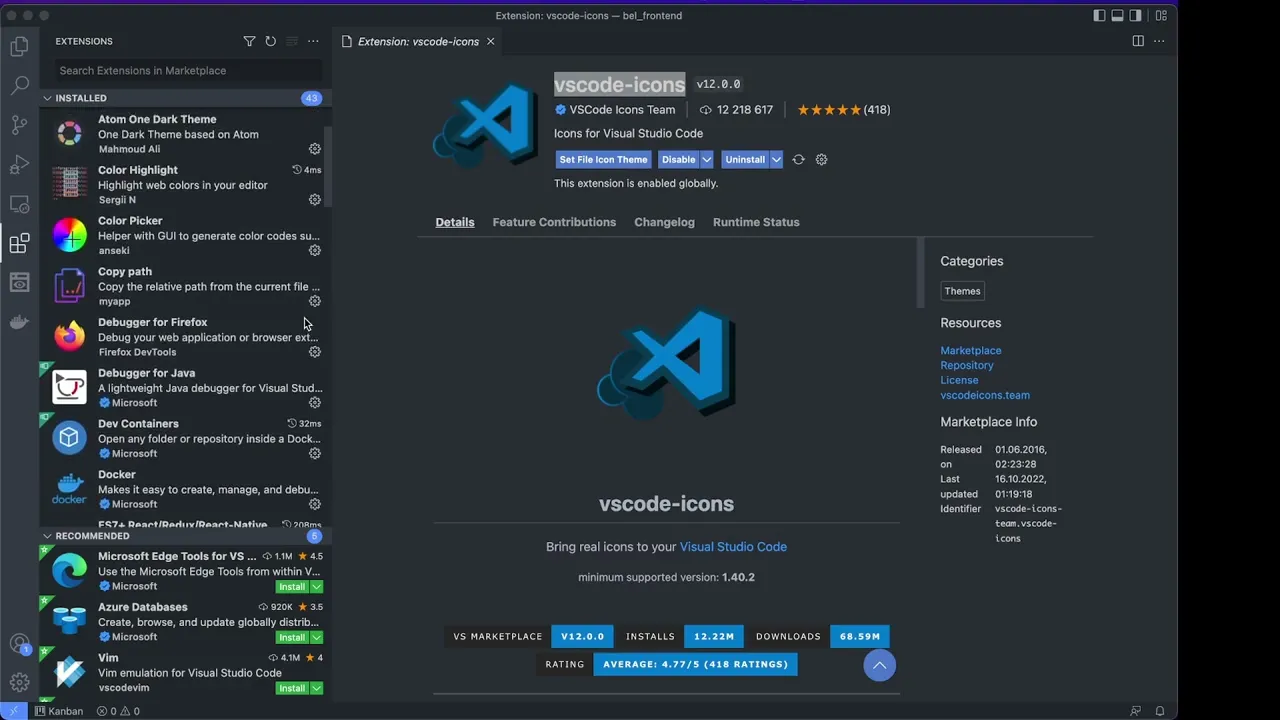Viewport: 1280px width, 720px height.
Task: Click sync icon next to Uninstall
Action: 798,159
